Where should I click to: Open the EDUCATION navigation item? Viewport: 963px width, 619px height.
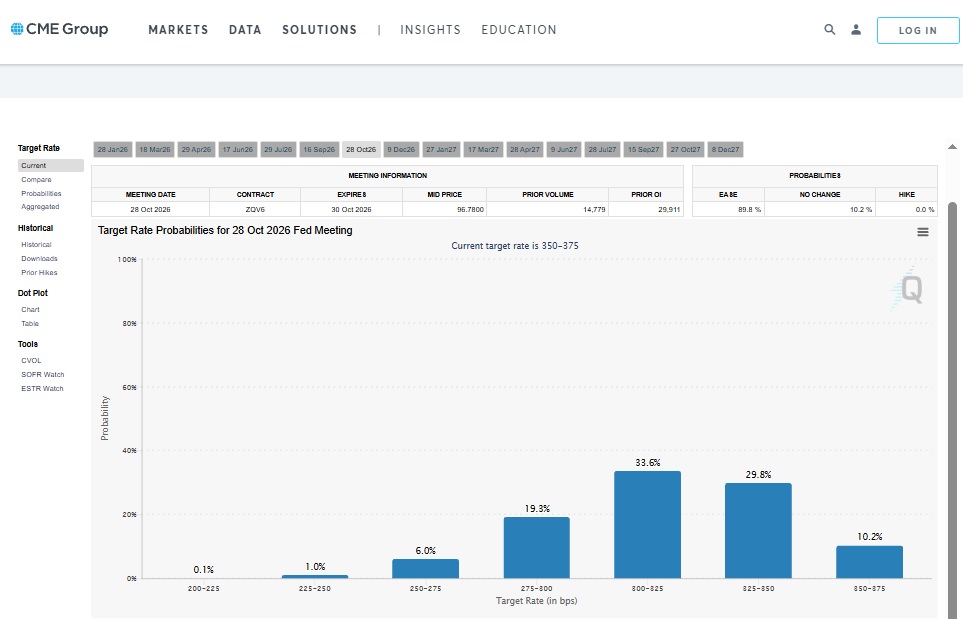click(x=518, y=30)
